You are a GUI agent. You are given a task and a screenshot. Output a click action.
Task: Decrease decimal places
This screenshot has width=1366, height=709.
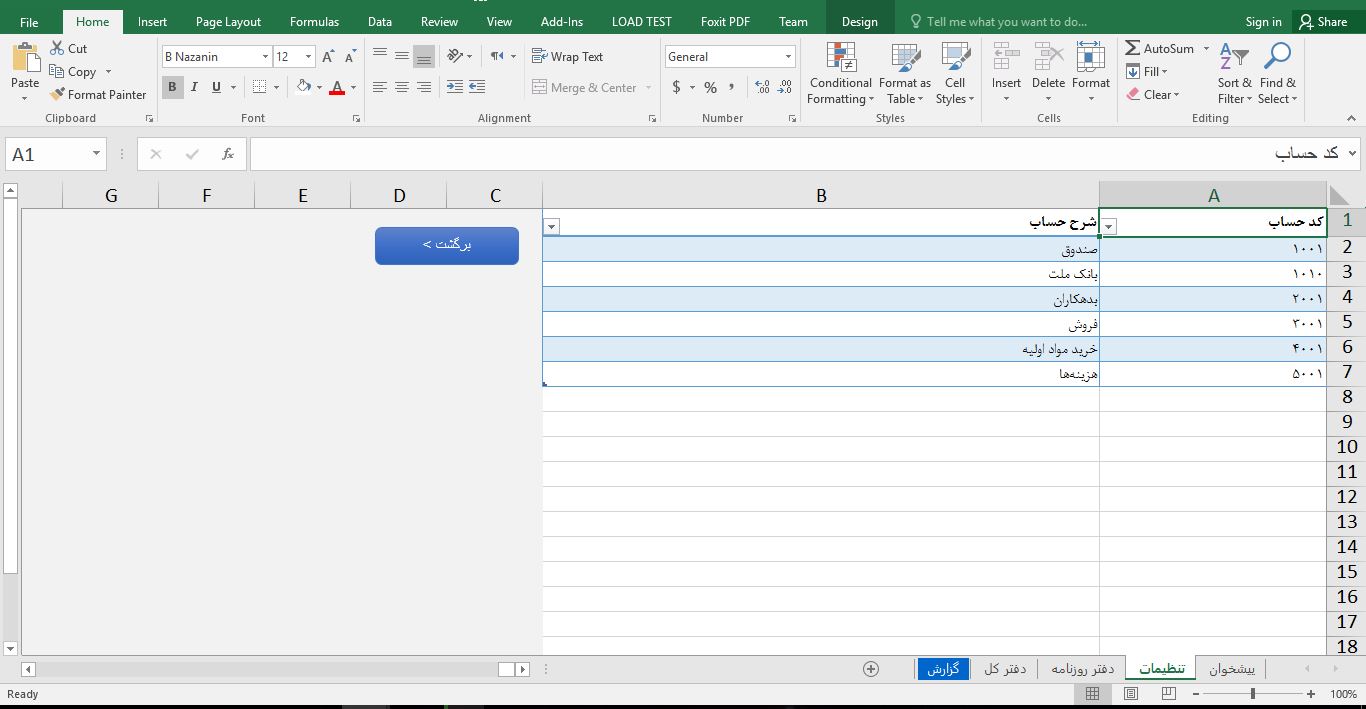785,87
